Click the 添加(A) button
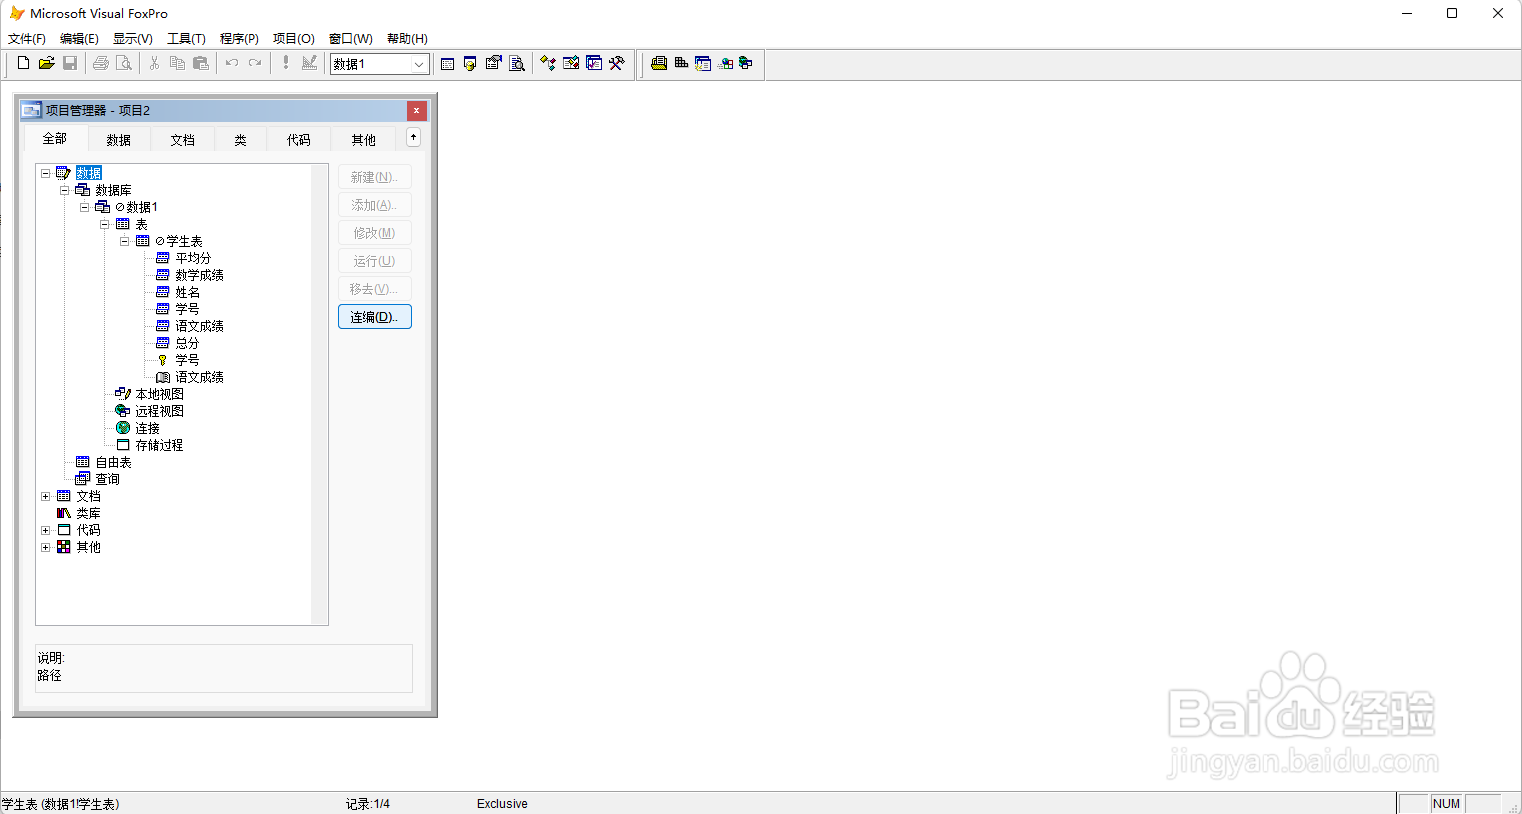This screenshot has width=1522, height=814. (375, 205)
